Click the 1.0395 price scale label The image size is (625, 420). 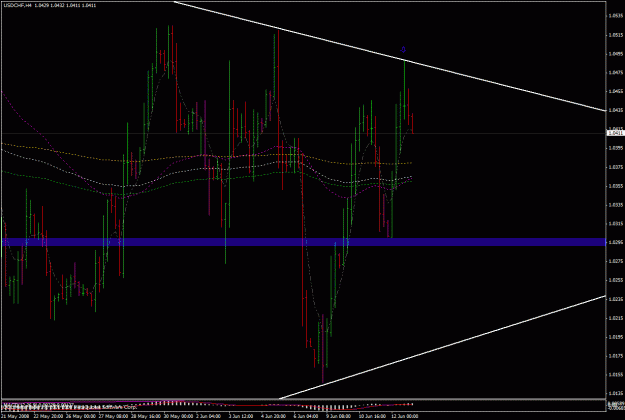point(615,148)
